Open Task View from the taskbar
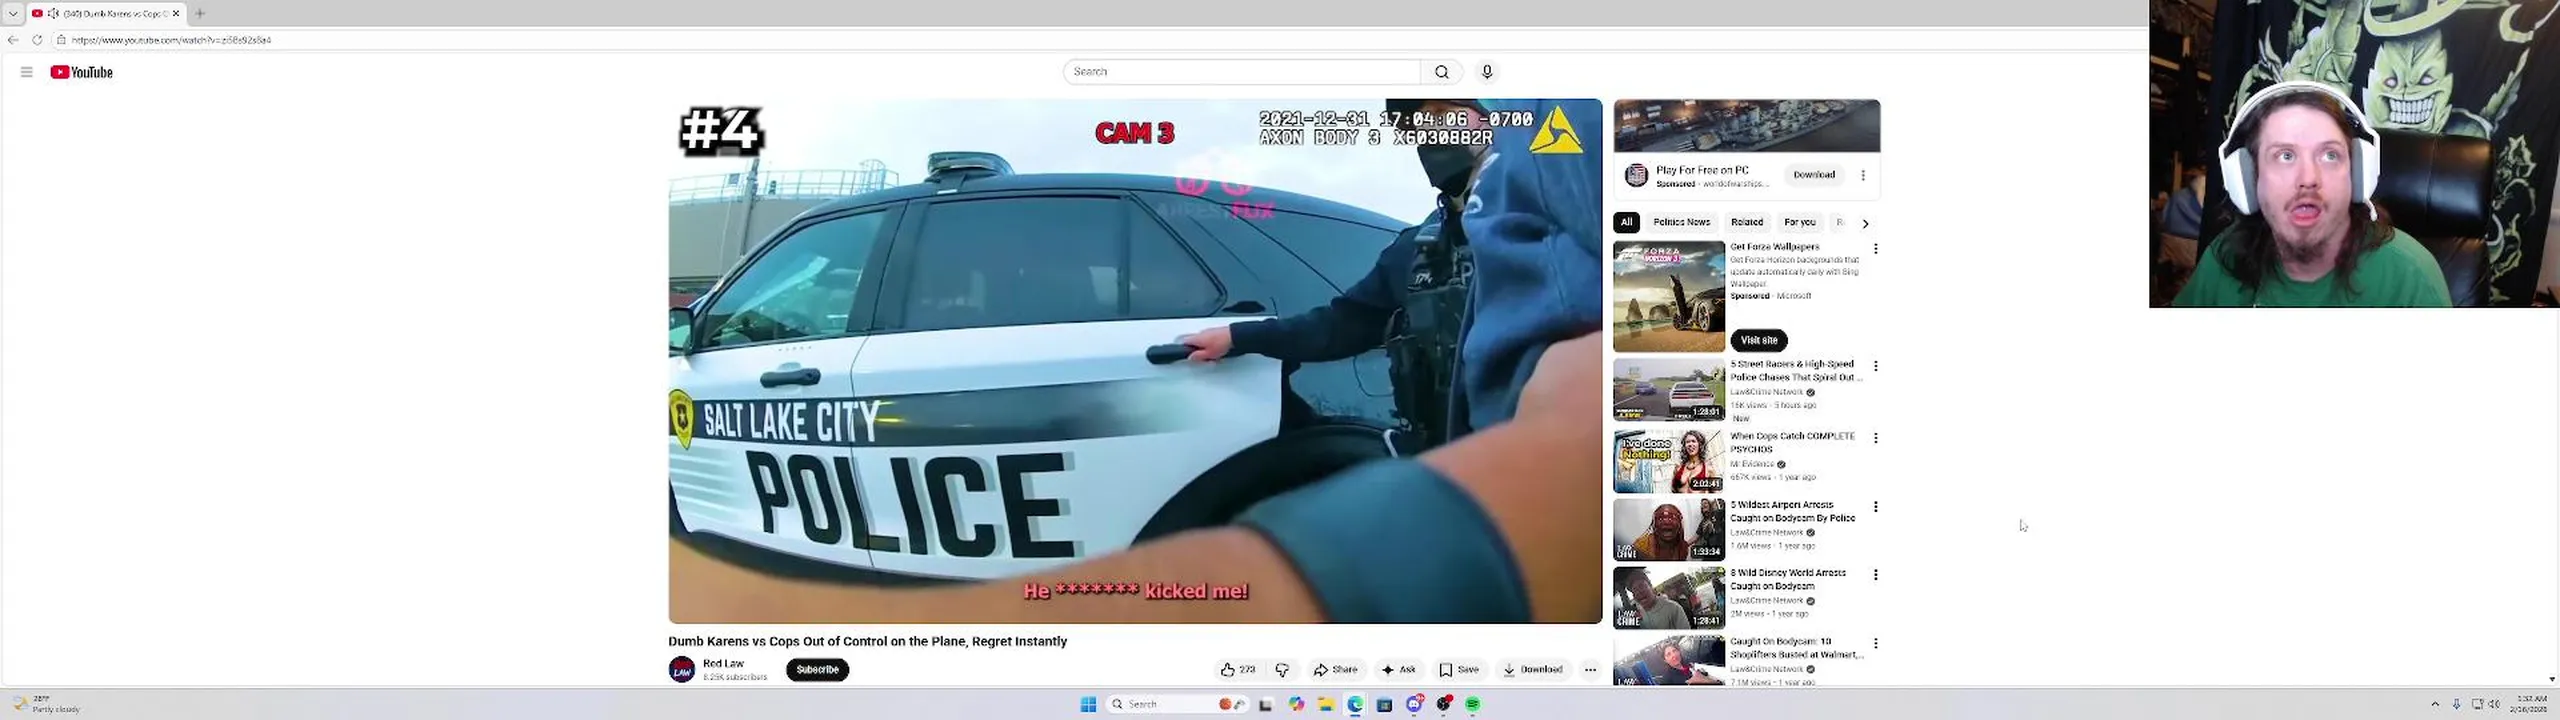The width and height of the screenshot is (2560, 720). 1266,704
